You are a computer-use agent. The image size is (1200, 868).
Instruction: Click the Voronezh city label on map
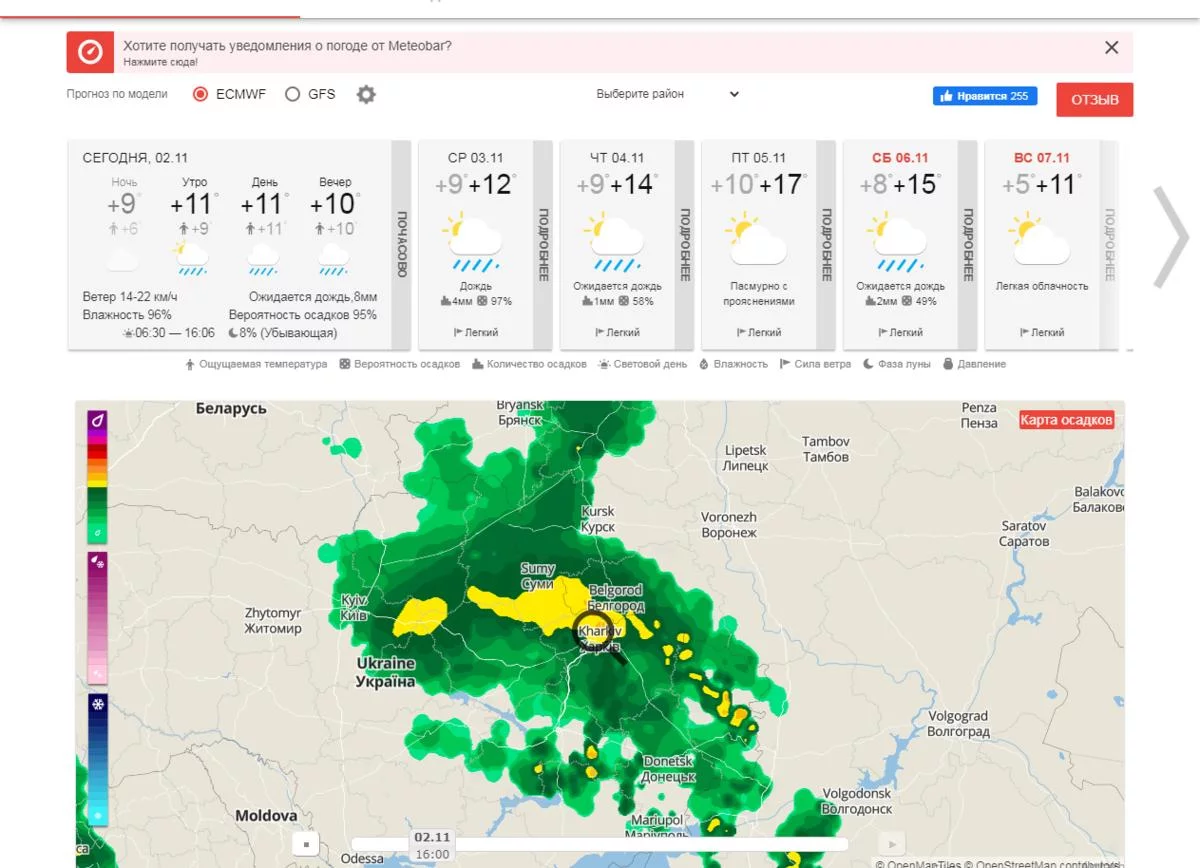(x=729, y=525)
